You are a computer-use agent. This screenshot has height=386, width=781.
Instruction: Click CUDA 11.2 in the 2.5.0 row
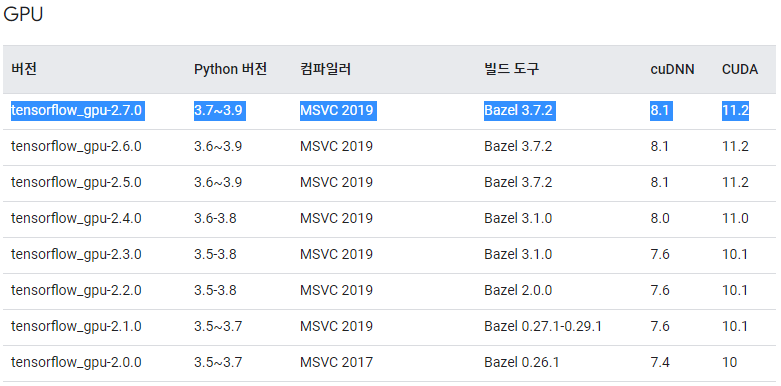pos(735,183)
